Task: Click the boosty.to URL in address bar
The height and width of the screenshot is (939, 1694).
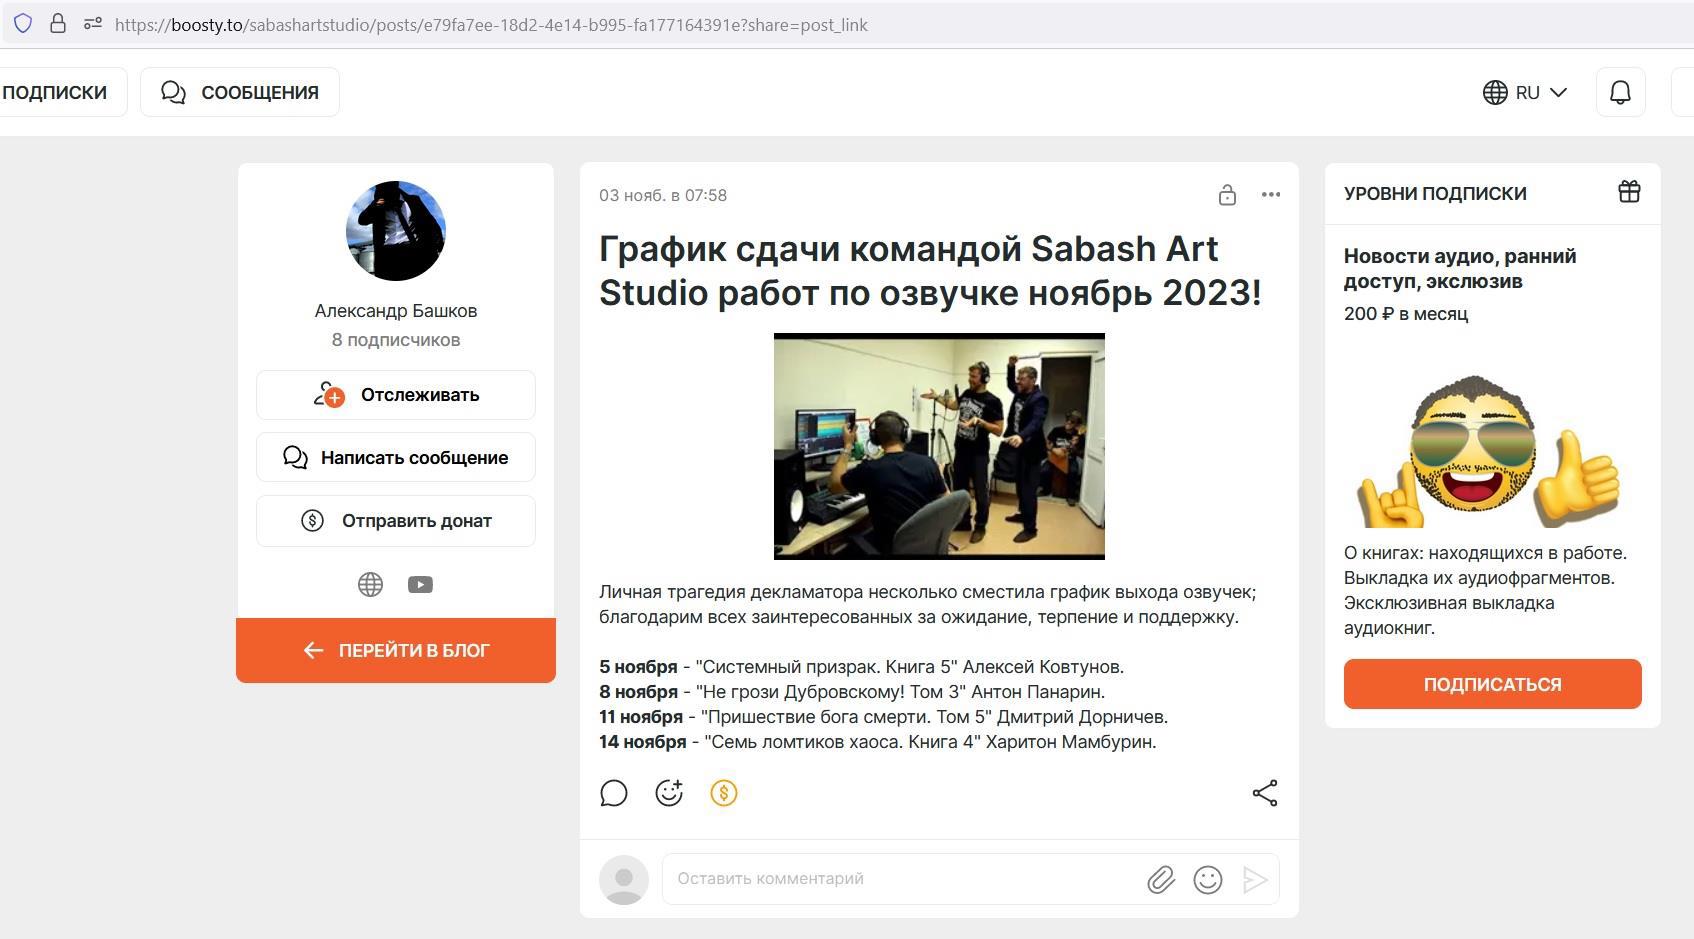Action: (491, 25)
